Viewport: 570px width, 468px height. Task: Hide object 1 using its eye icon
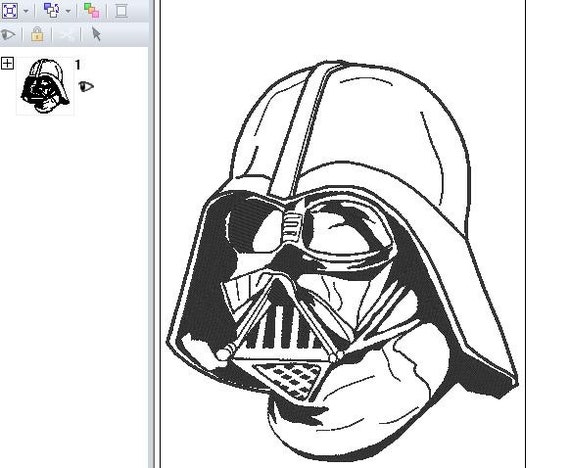[86, 87]
